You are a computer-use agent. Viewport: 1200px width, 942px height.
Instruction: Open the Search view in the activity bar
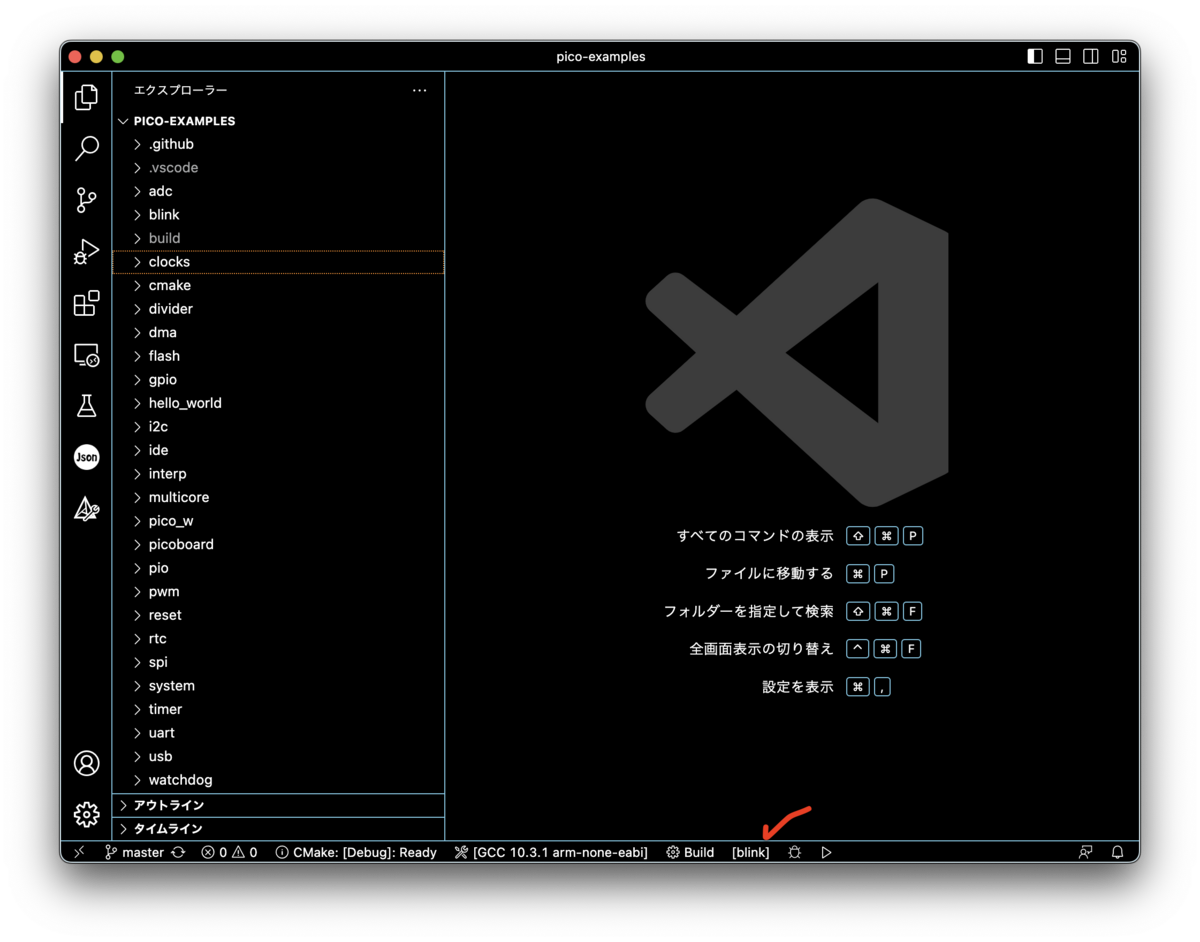pos(87,149)
